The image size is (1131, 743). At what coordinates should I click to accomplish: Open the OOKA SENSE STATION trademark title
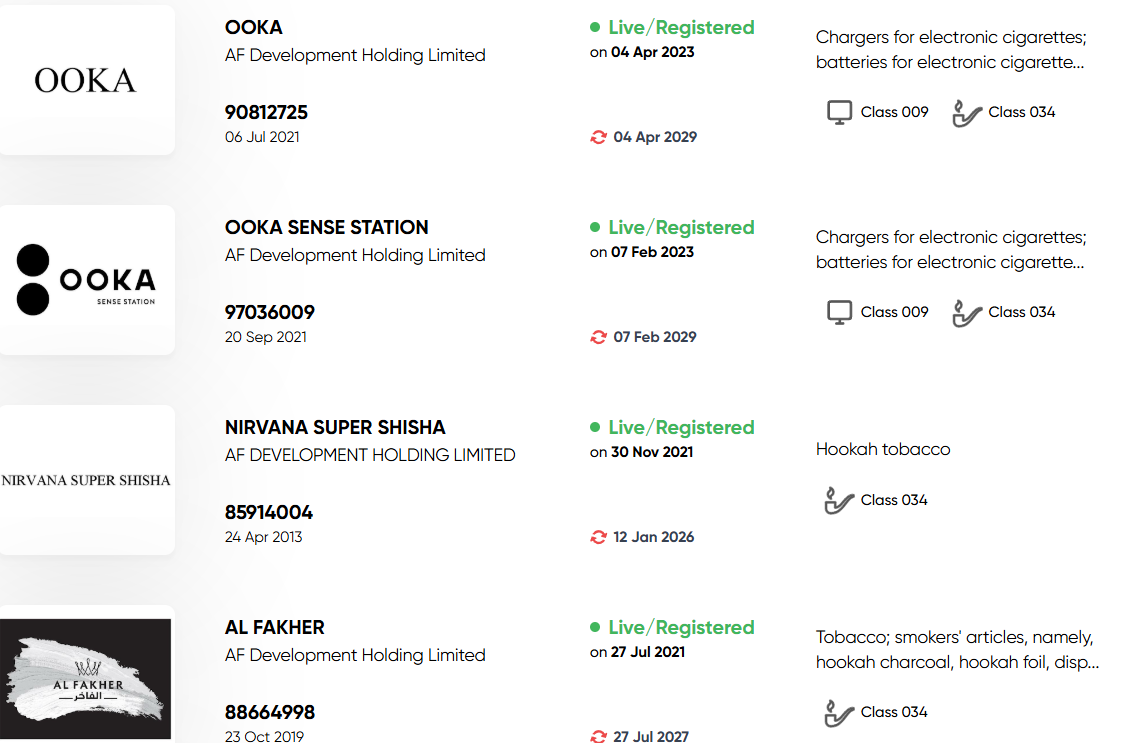pyautogui.click(x=327, y=227)
